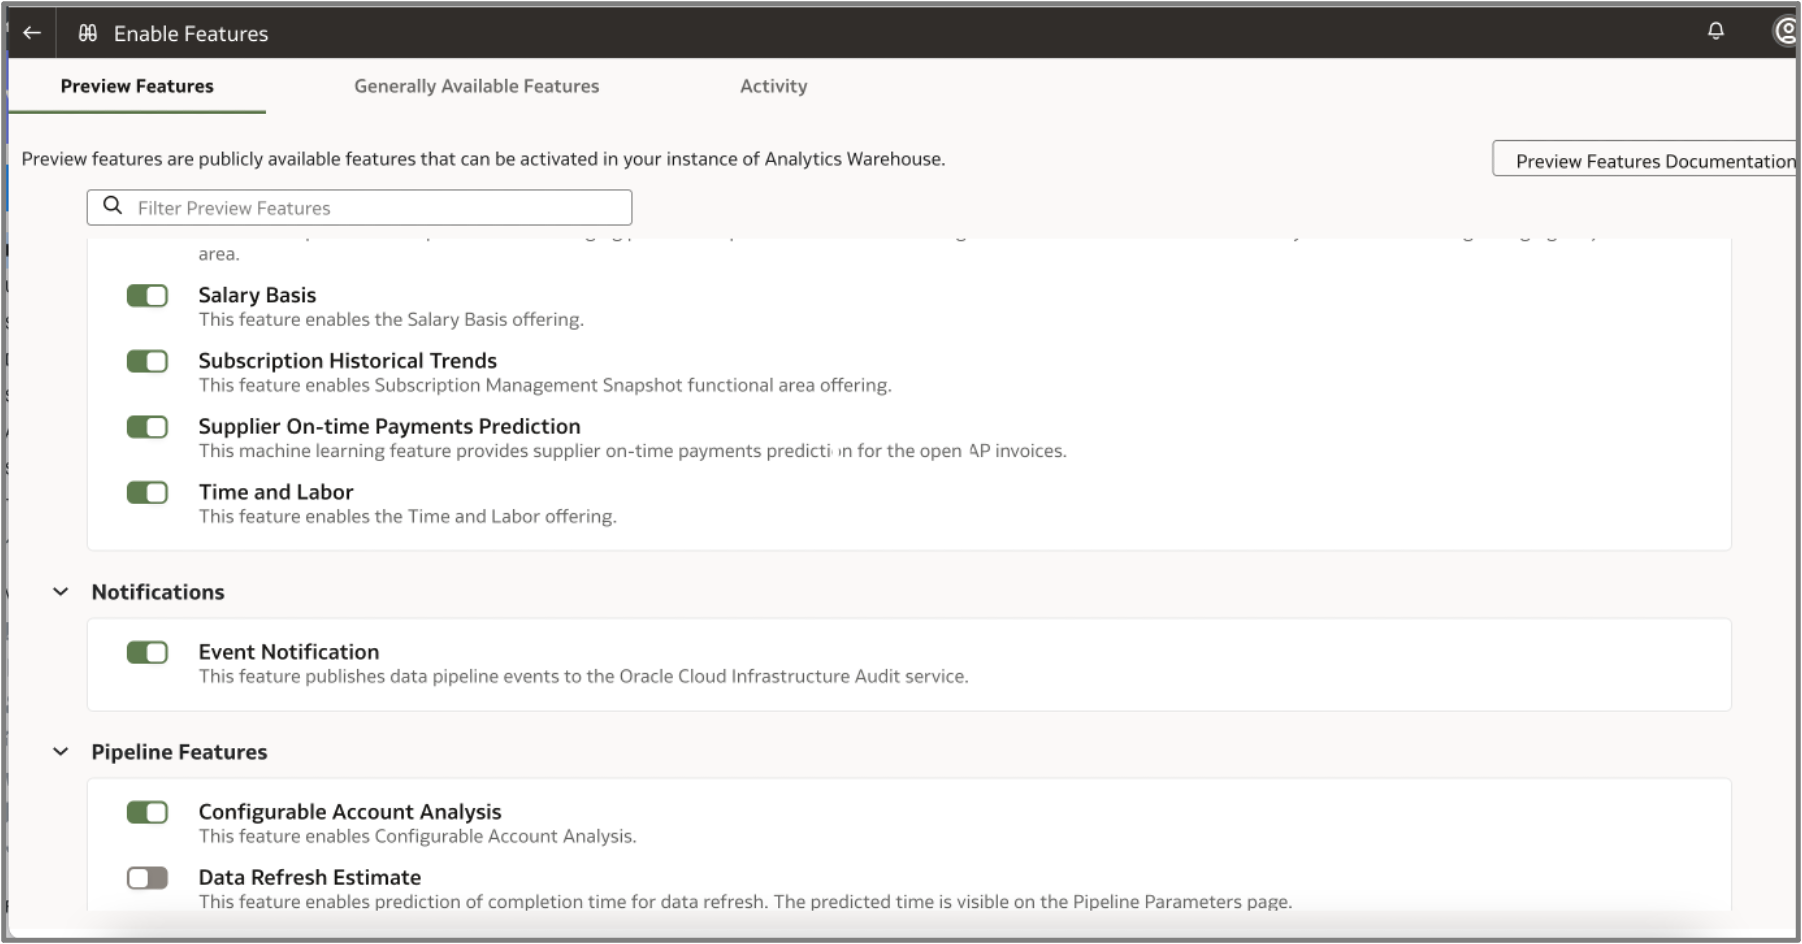
Task: Click the back arrow icon
Action: coord(32,33)
